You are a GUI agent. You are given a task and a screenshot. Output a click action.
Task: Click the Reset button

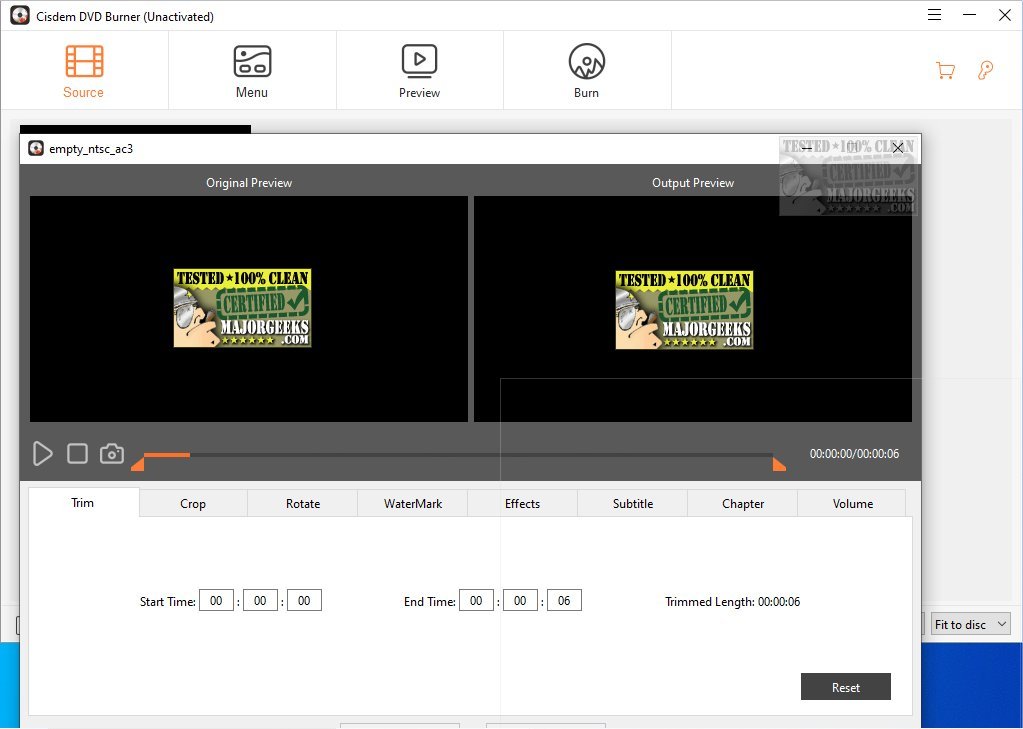846,687
